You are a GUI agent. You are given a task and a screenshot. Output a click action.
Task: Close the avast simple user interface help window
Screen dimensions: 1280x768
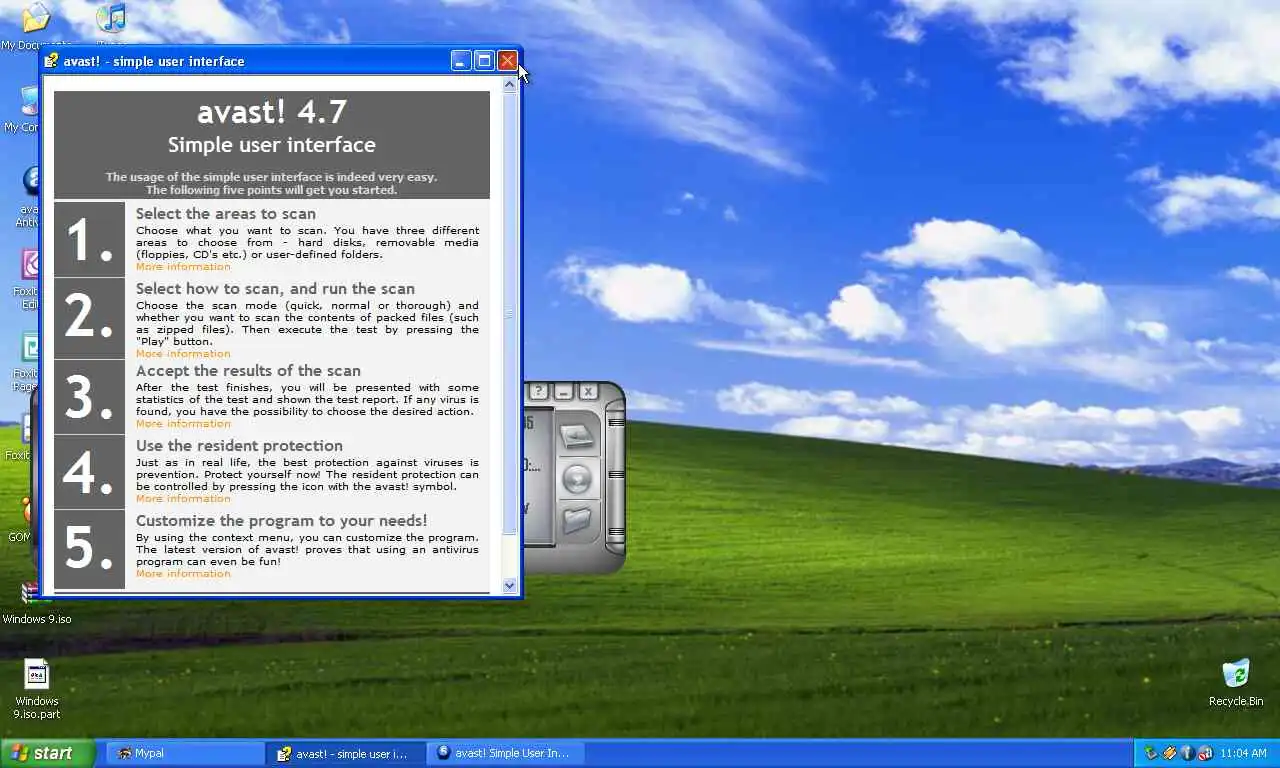click(x=507, y=61)
